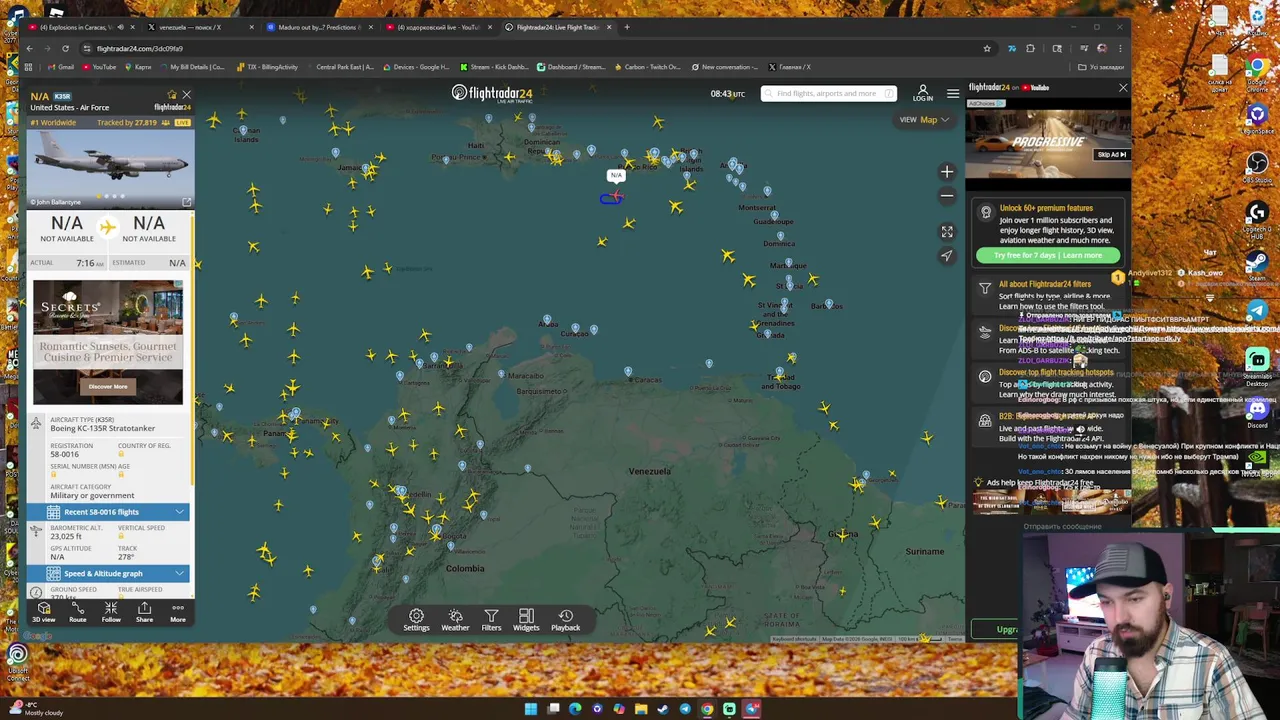1280x720 pixels.
Task: Close the right sidebar panel
Action: [x=1123, y=88]
